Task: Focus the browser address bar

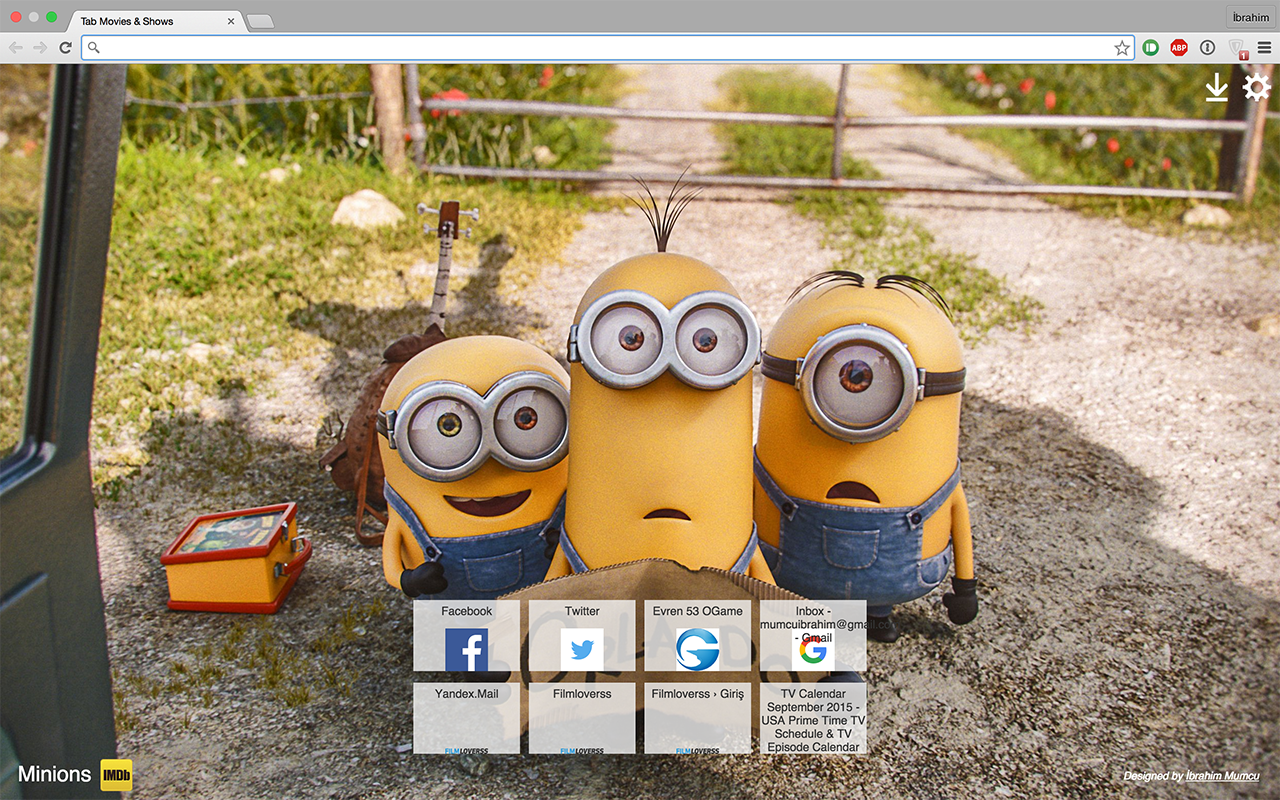Action: point(606,47)
